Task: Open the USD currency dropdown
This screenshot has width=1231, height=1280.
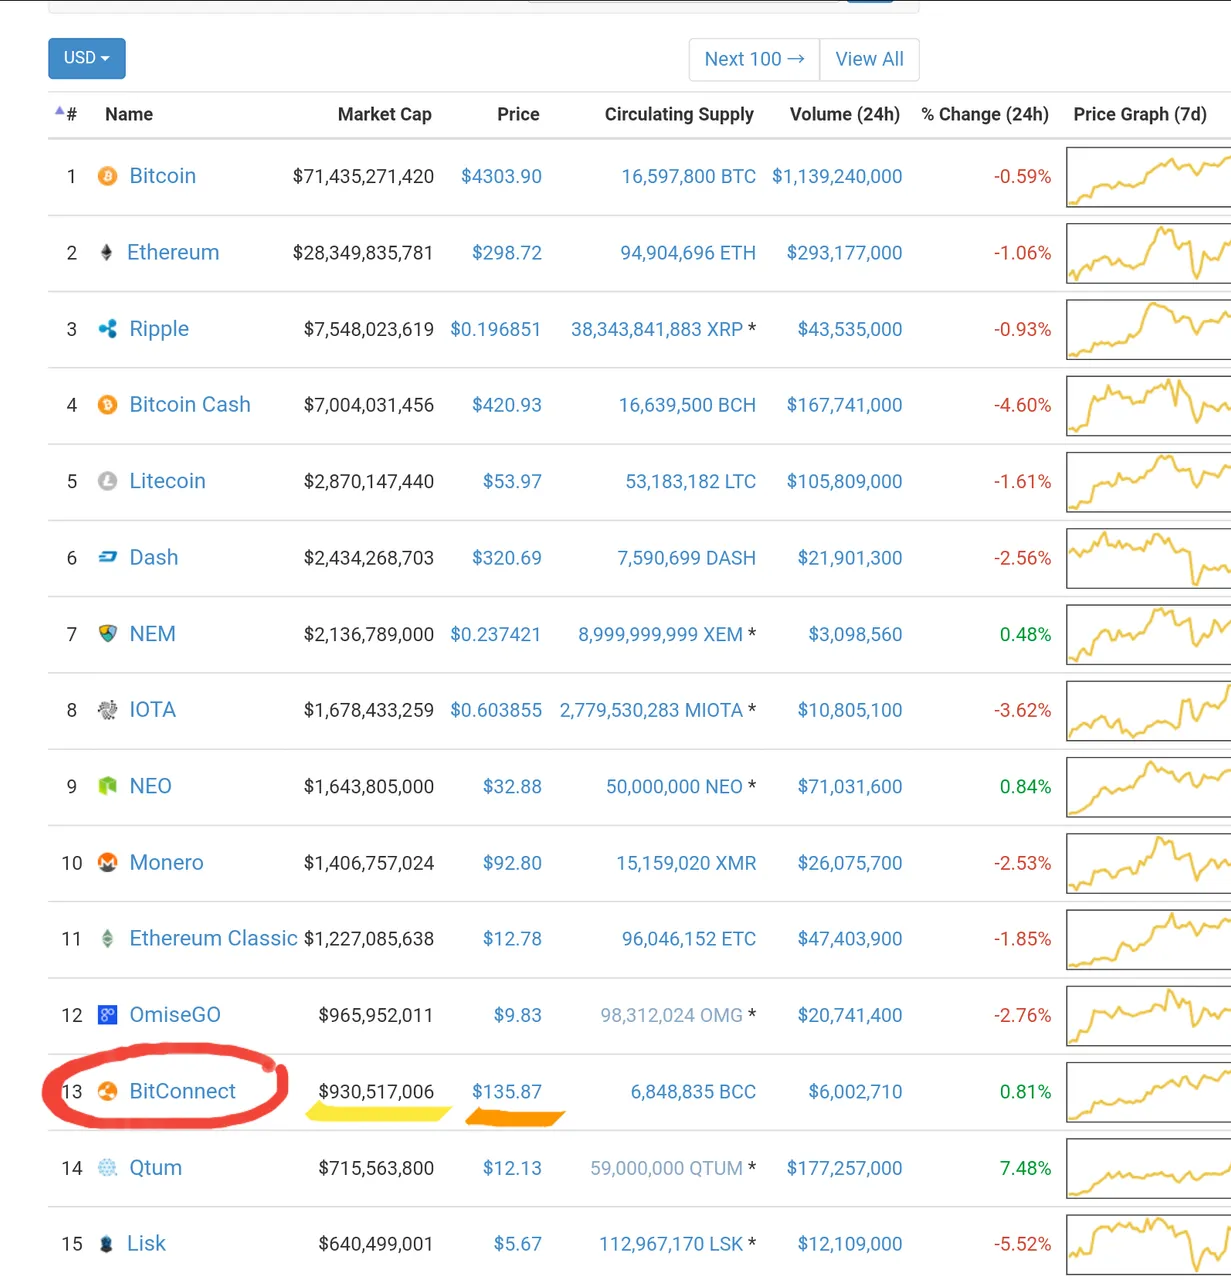Action: pyautogui.click(x=87, y=58)
